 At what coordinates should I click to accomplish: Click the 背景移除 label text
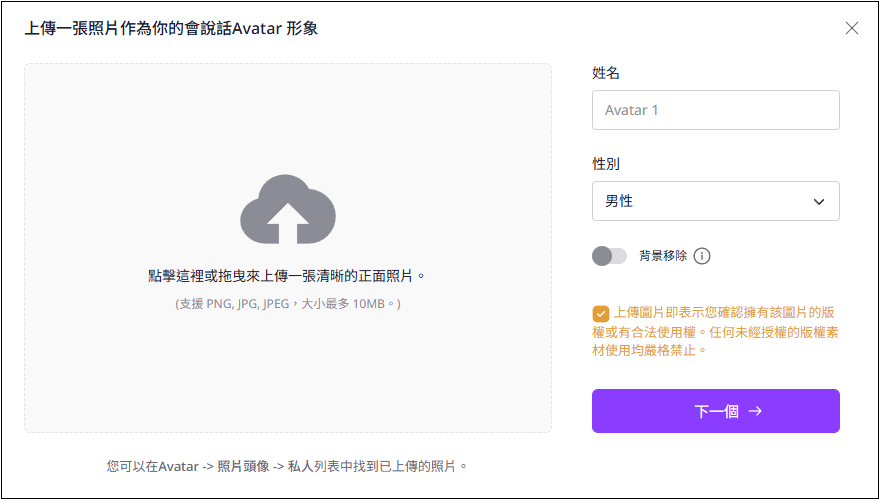coord(663,256)
